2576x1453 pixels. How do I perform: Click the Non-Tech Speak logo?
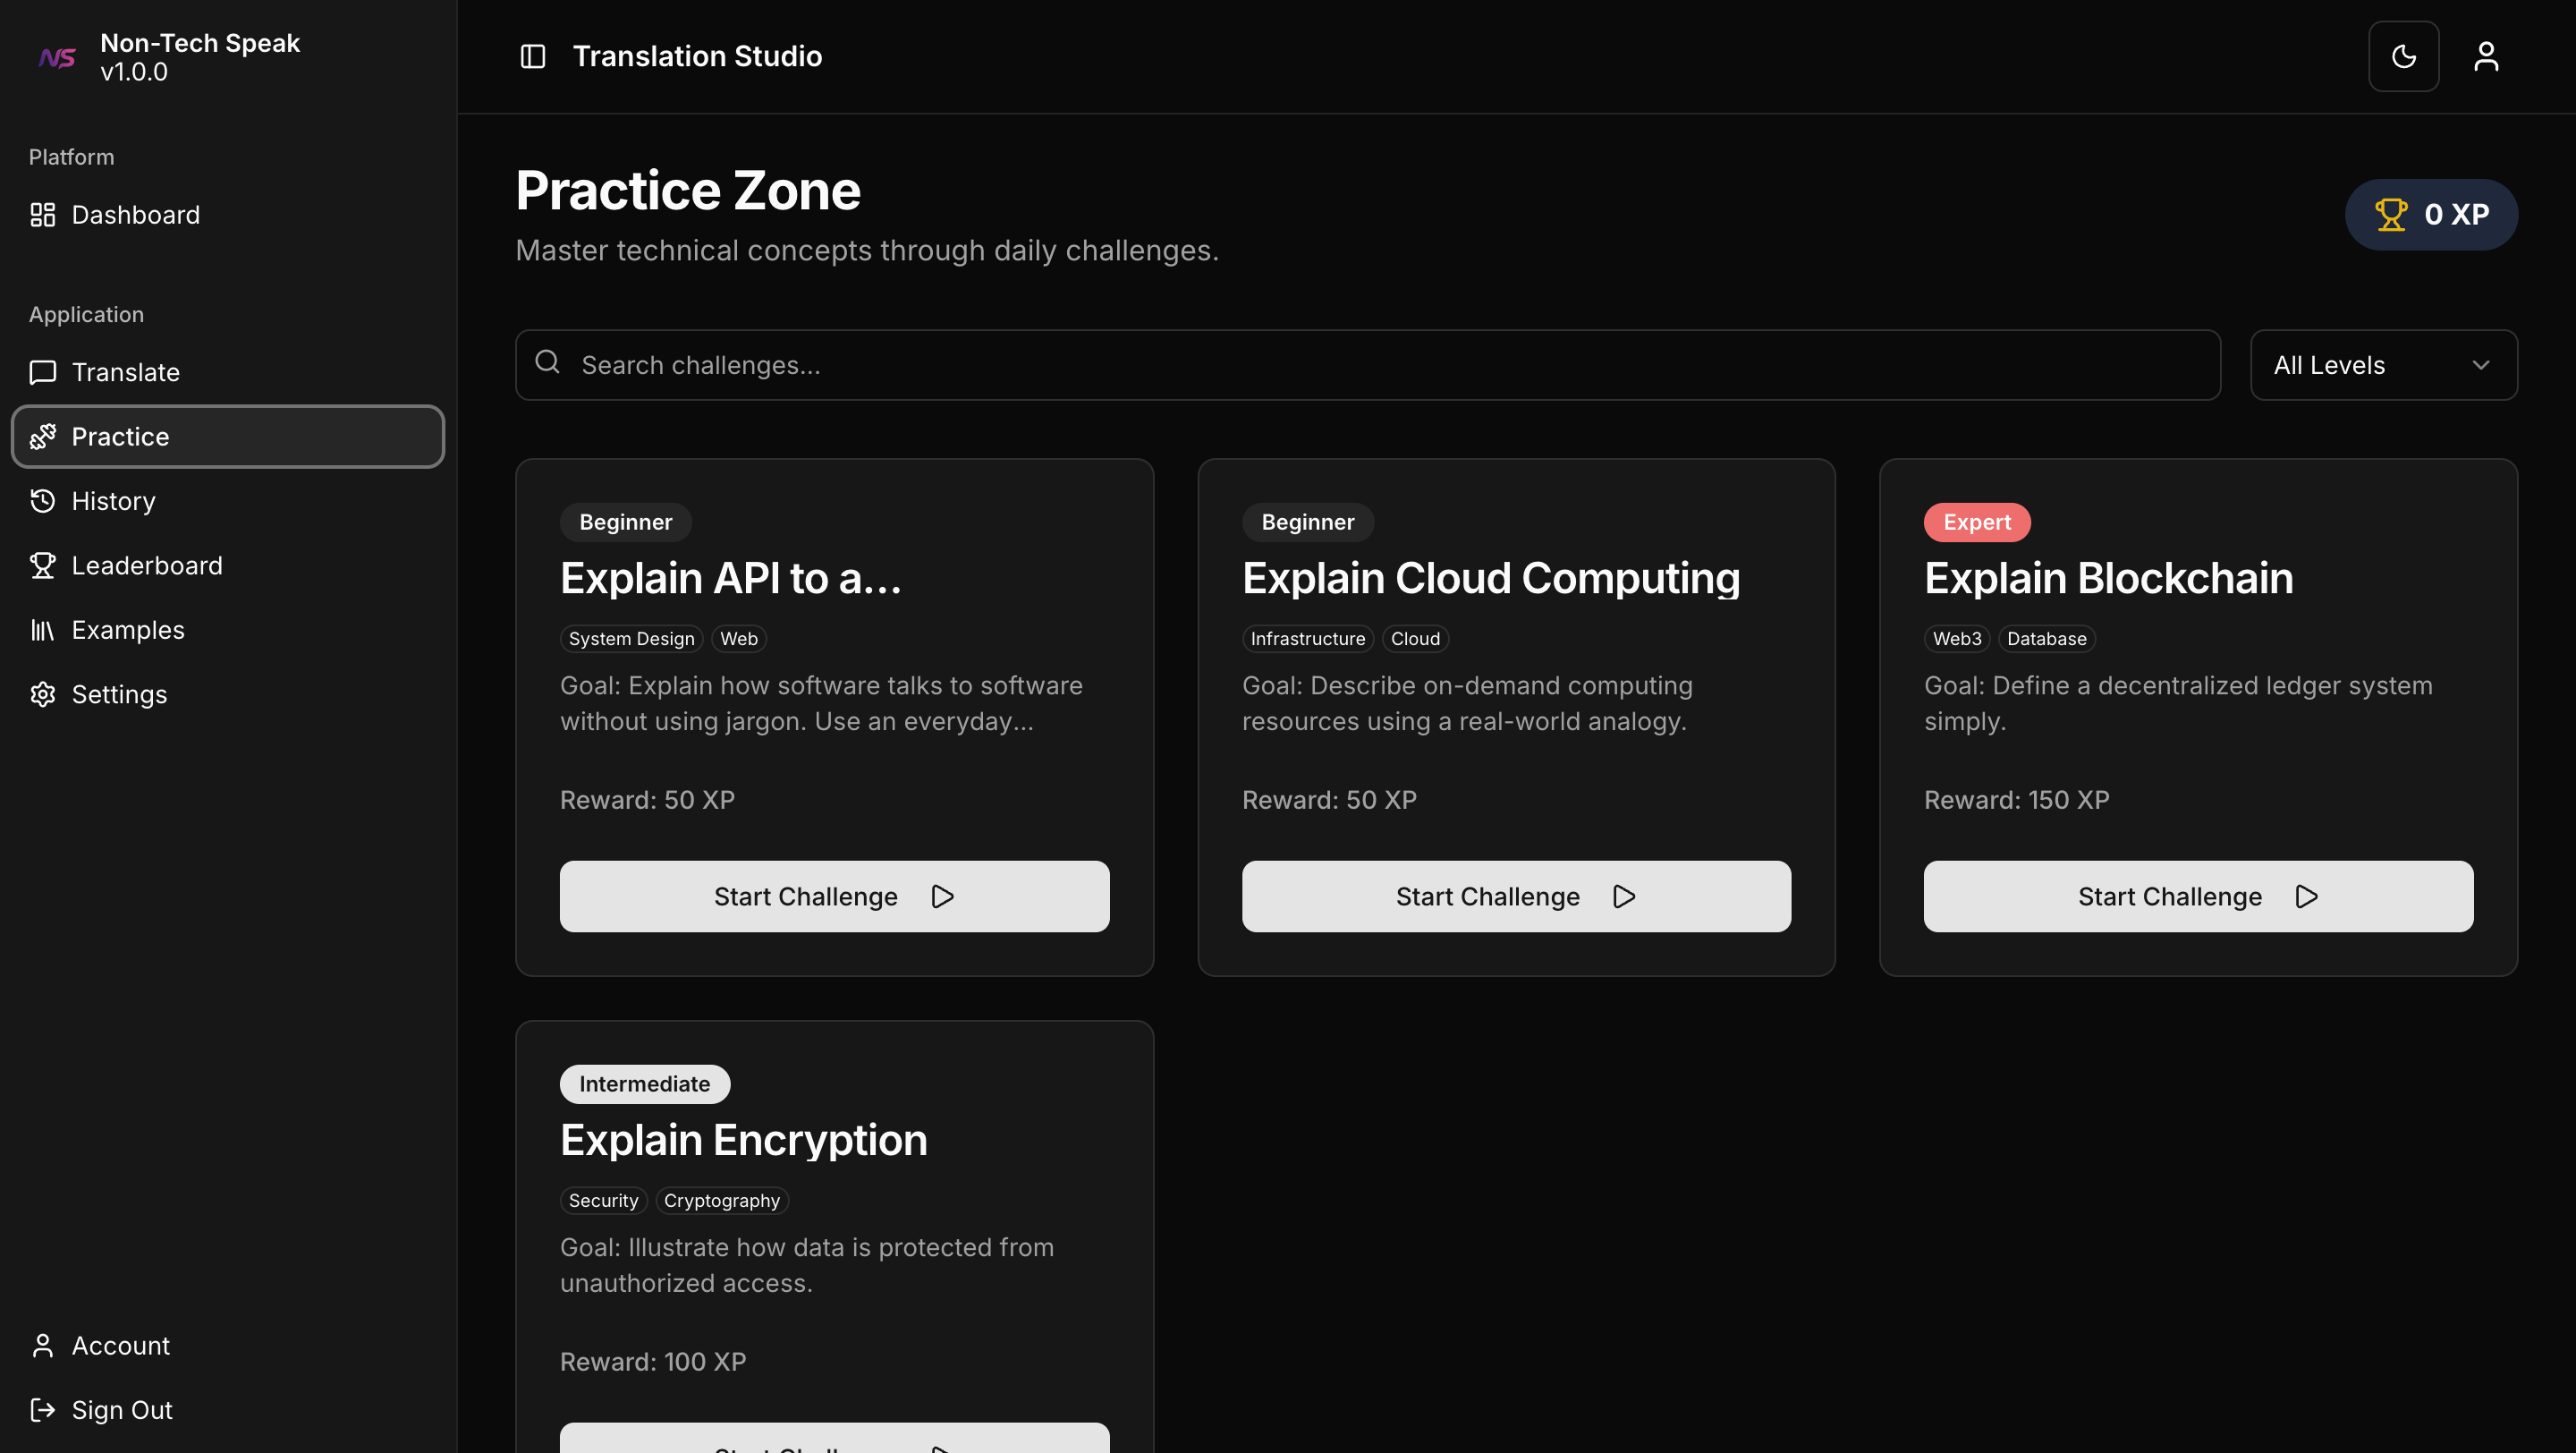tap(57, 58)
